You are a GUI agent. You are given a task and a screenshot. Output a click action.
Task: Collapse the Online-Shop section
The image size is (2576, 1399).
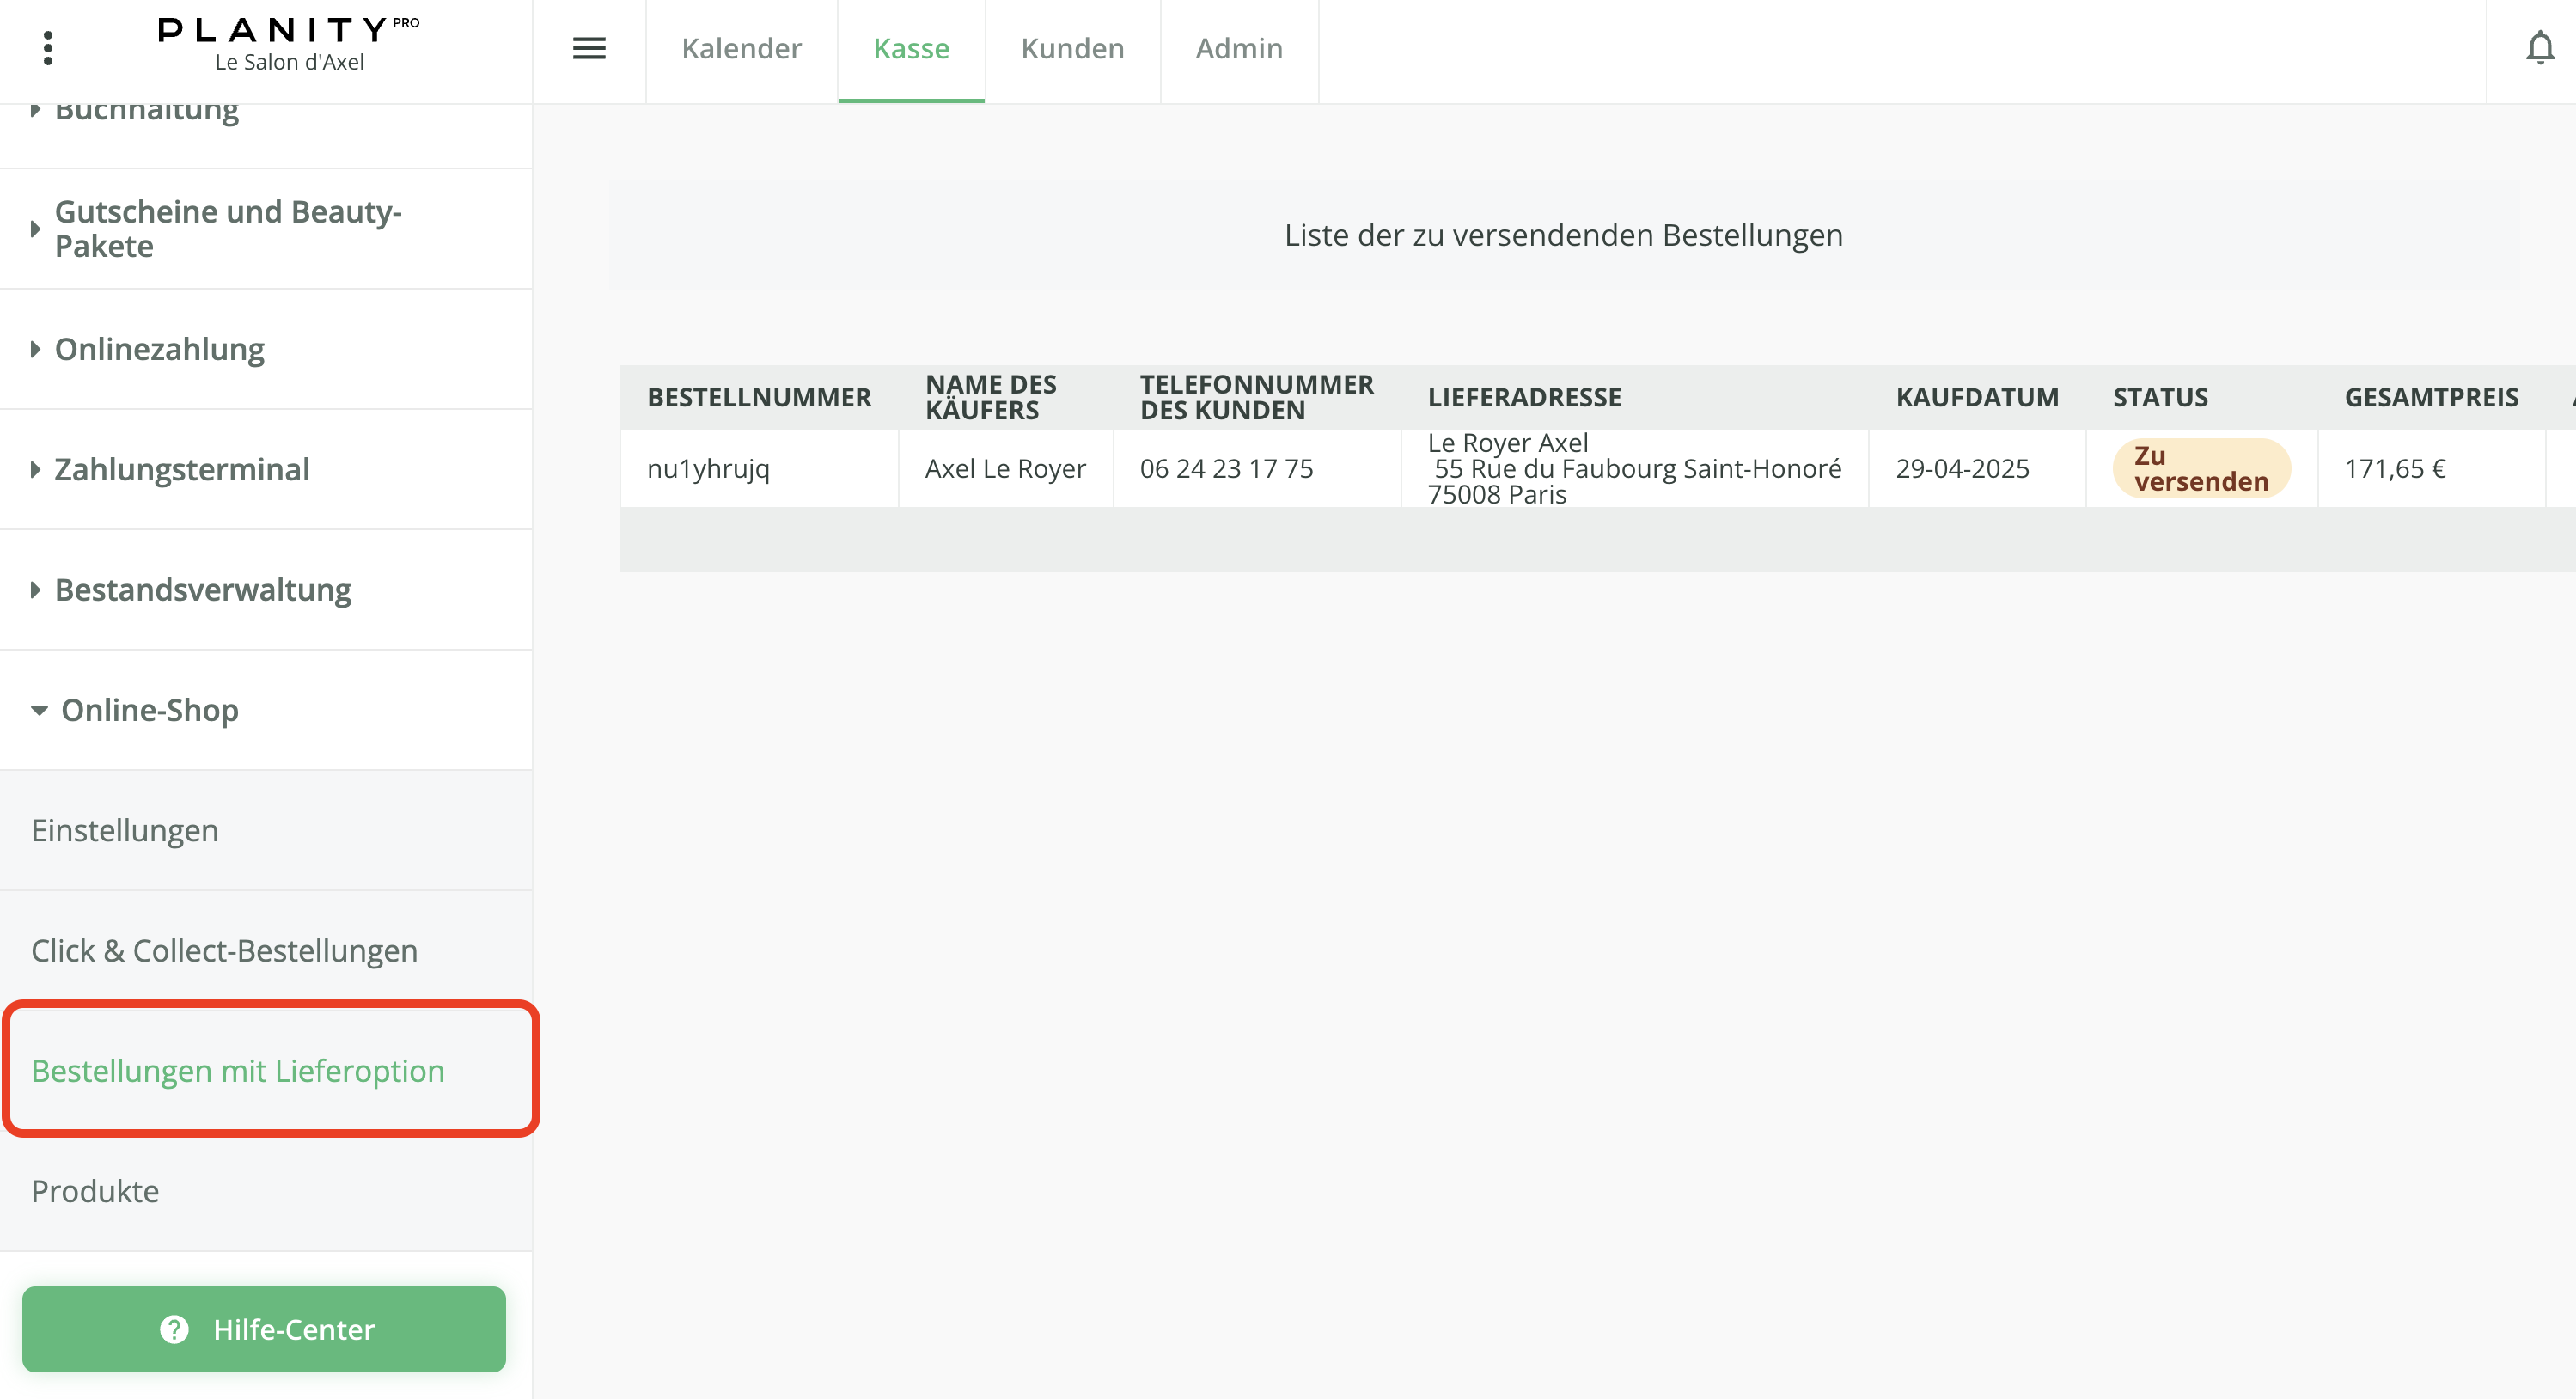[x=149, y=710]
